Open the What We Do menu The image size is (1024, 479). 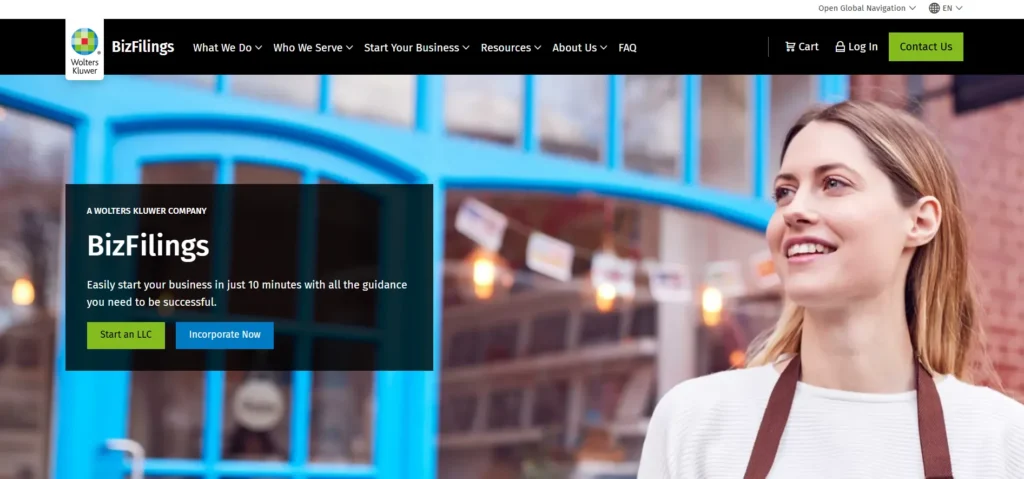(222, 47)
